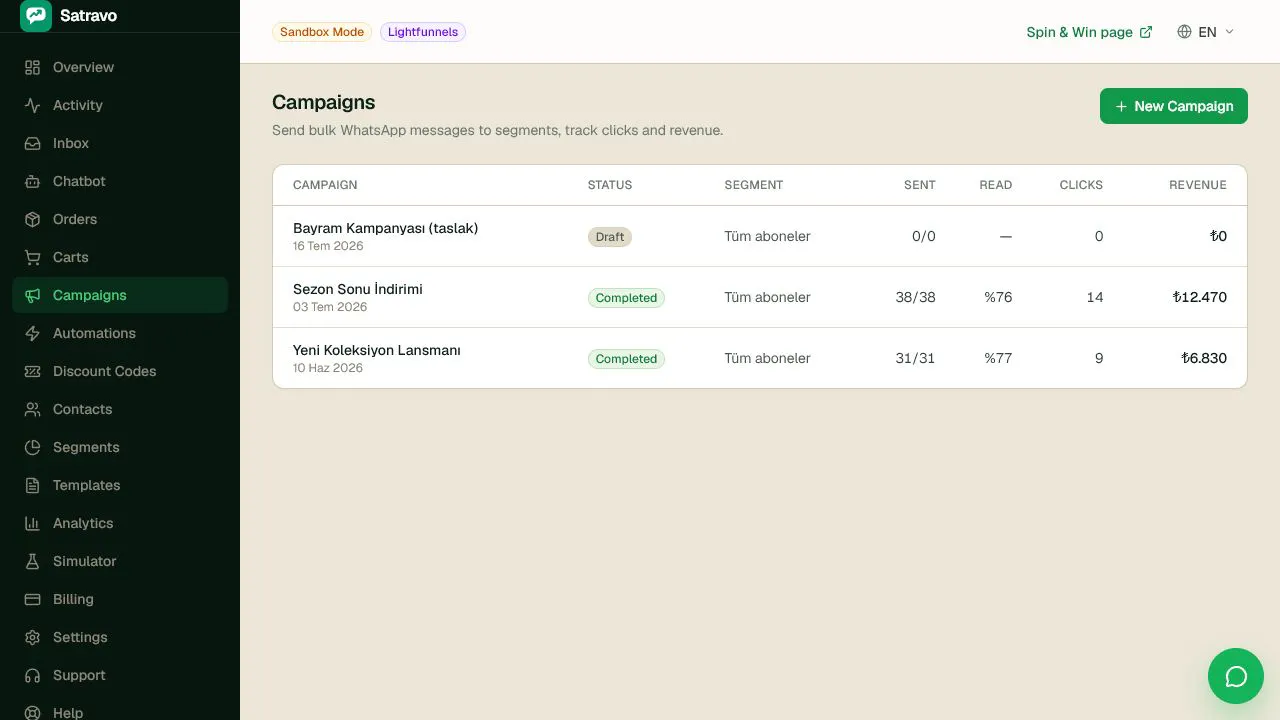Open Inbox from sidebar
The height and width of the screenshot is (720, 1280).
tap(120, 143)
